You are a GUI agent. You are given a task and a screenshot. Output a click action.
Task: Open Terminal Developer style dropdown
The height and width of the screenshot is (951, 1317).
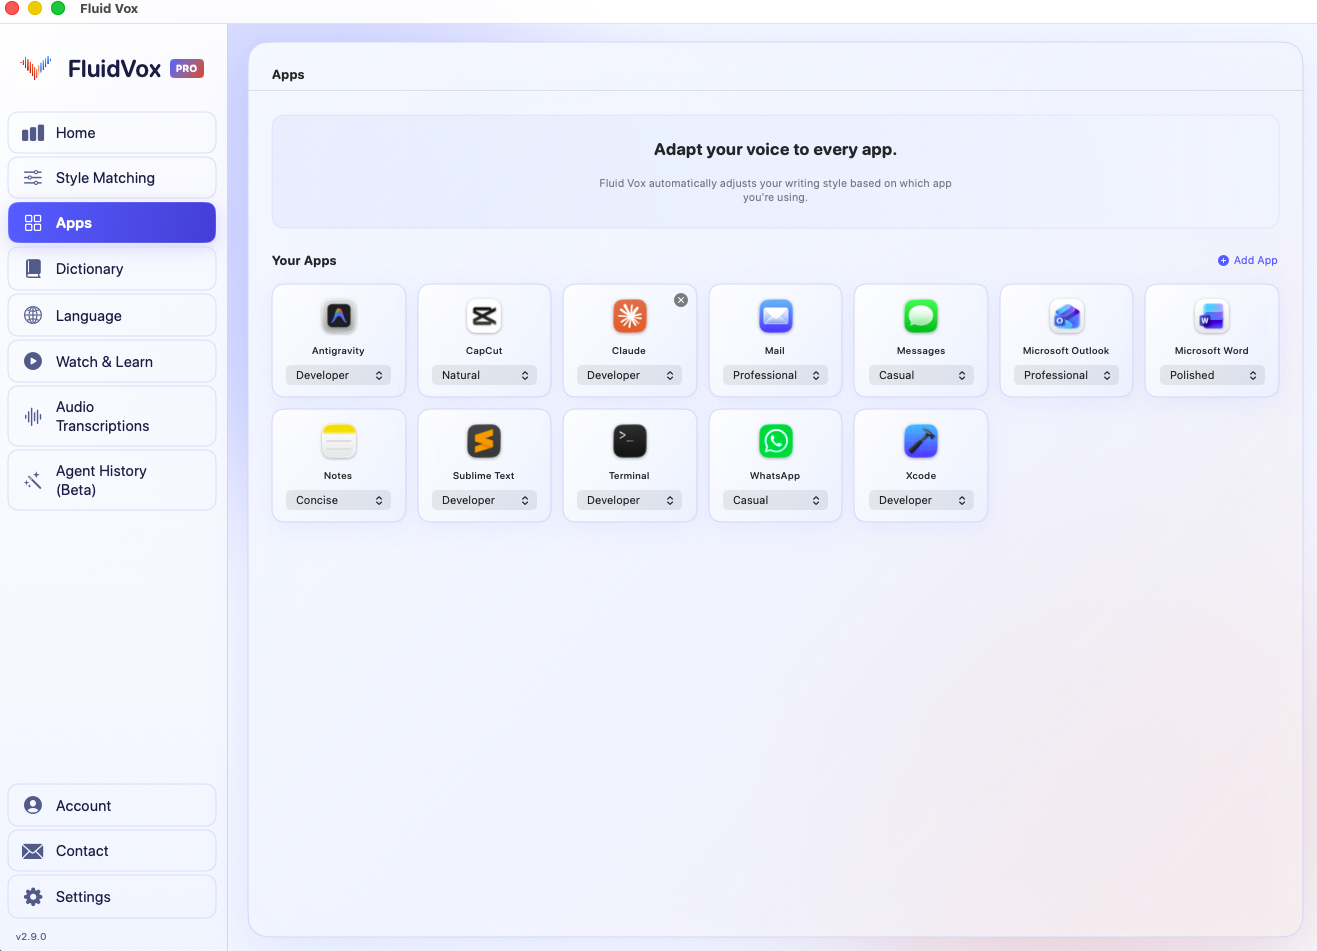coord(629,500)
